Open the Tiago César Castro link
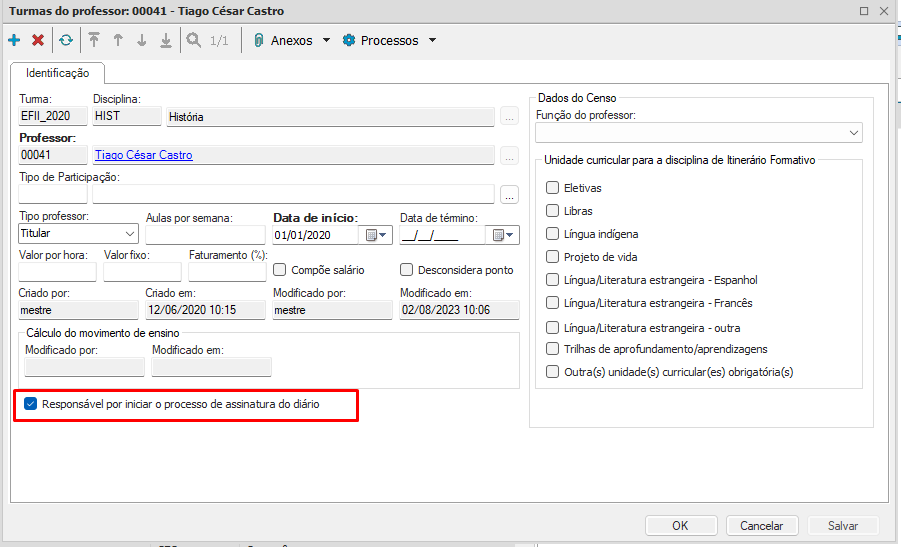 click(144, 156)
